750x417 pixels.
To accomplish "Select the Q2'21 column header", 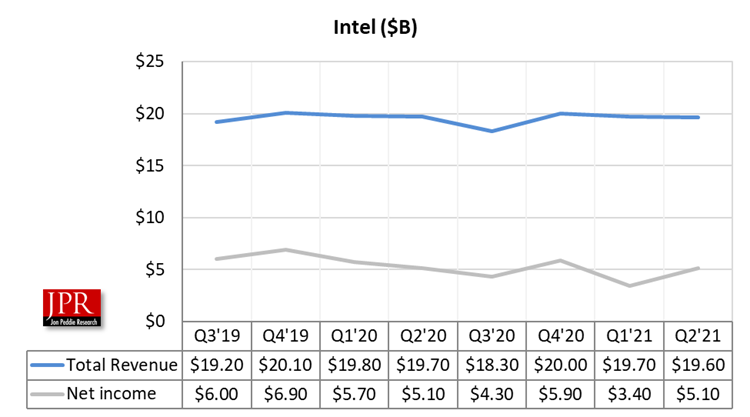I will [698, 336].
